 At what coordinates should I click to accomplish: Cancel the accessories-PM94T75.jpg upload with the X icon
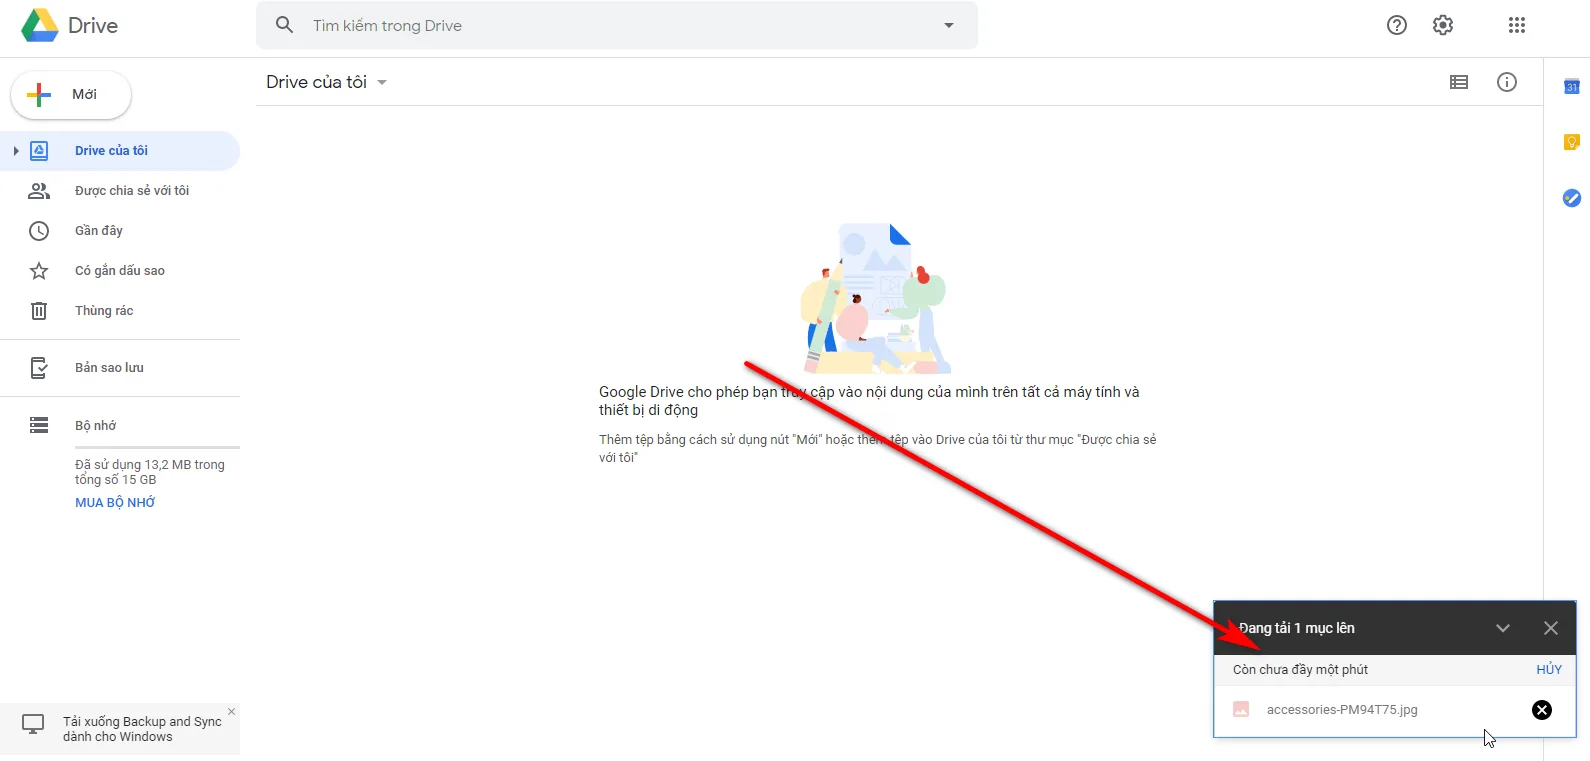point(1542,710)
